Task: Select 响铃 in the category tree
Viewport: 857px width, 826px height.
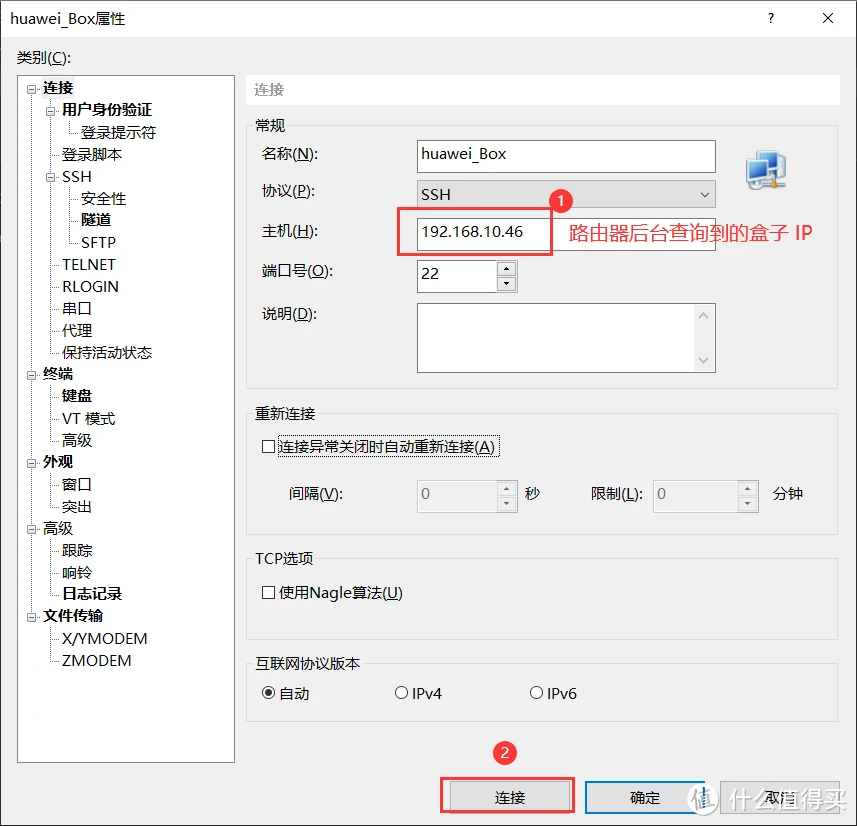Action: tap(77, 573)
